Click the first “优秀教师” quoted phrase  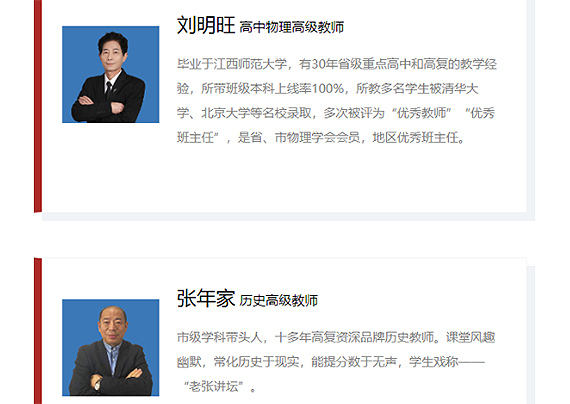pyautogui.click(x=422, y=113)
